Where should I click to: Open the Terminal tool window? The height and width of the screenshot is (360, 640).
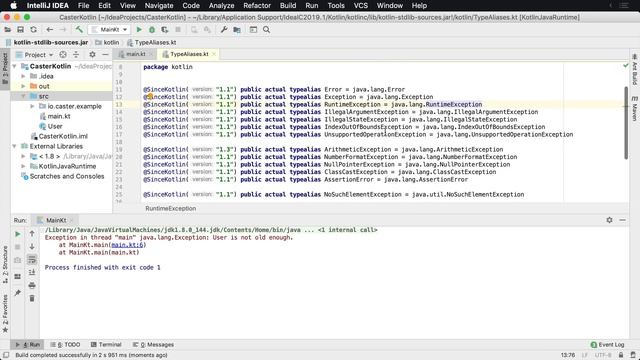(x=106, y=344)
